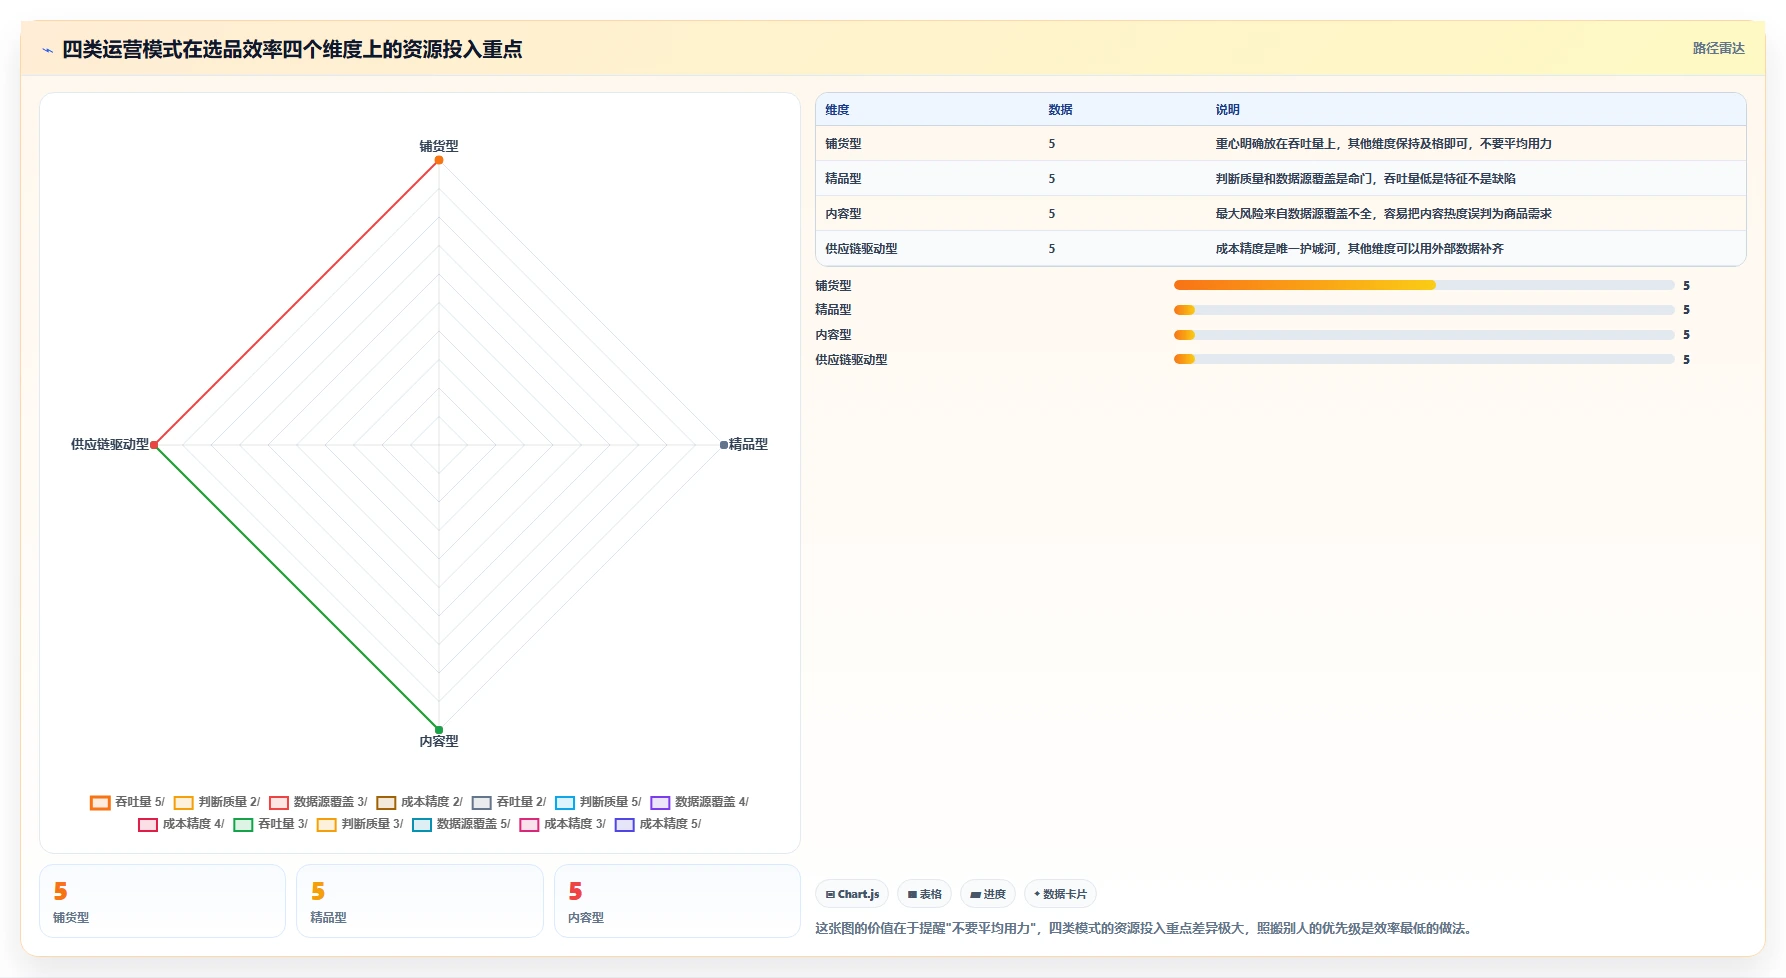Toggle the 数据源覆盖 3/ legend series
This screenshot has height=978, width=1786.
coord(318,802)
